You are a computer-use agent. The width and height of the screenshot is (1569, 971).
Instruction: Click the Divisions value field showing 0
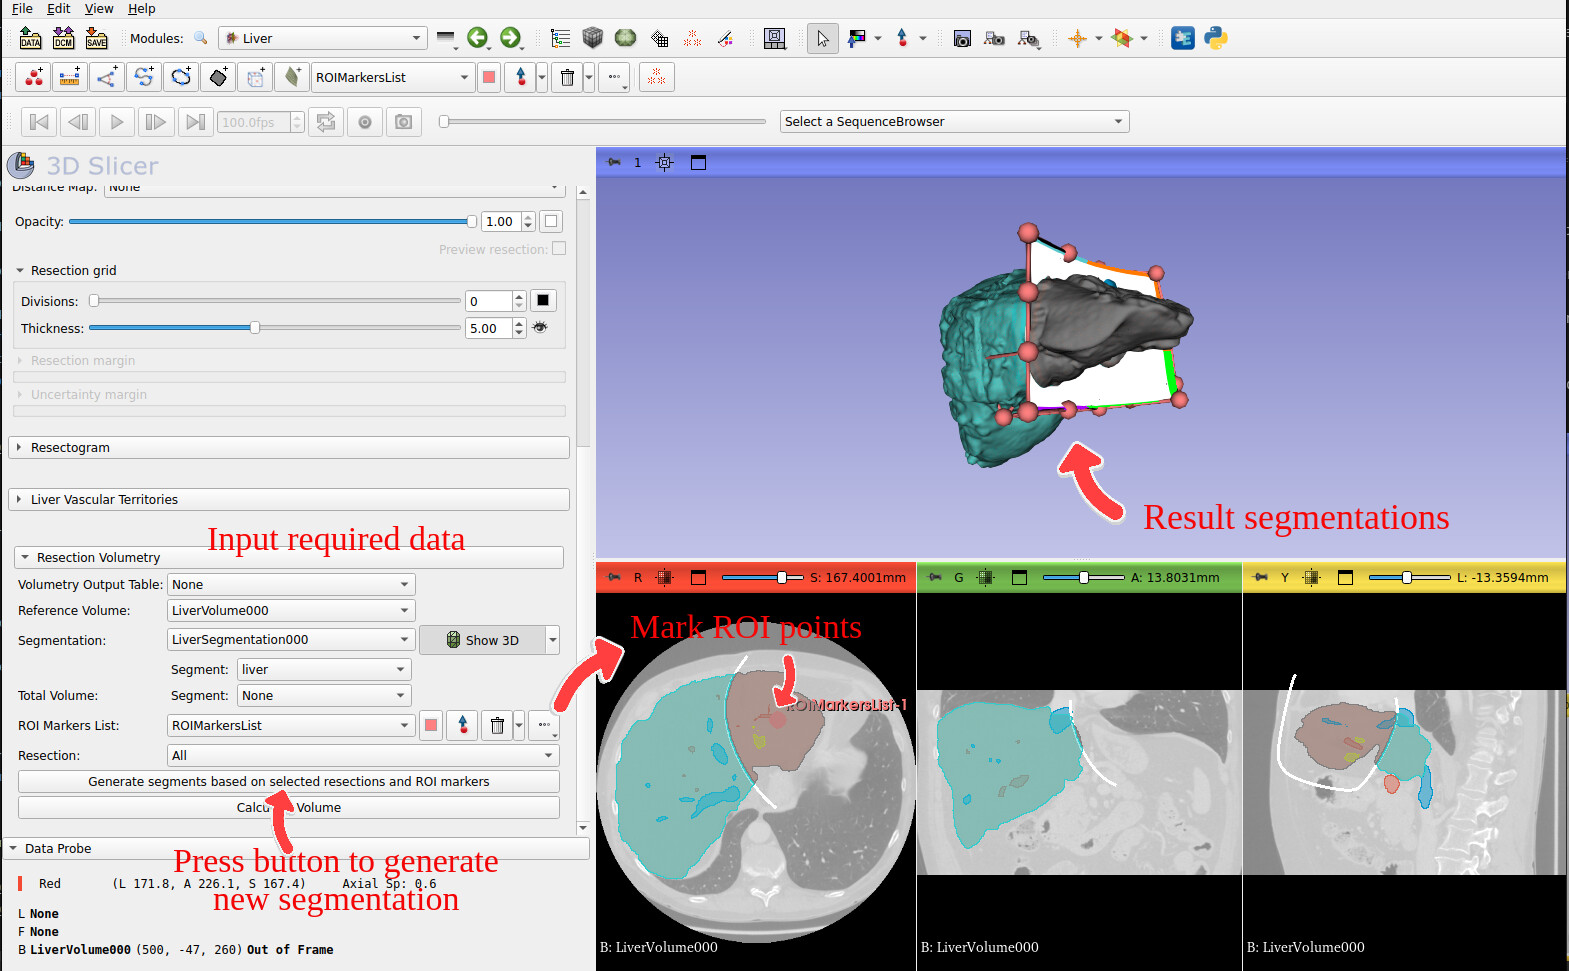(x=489, y=301)
